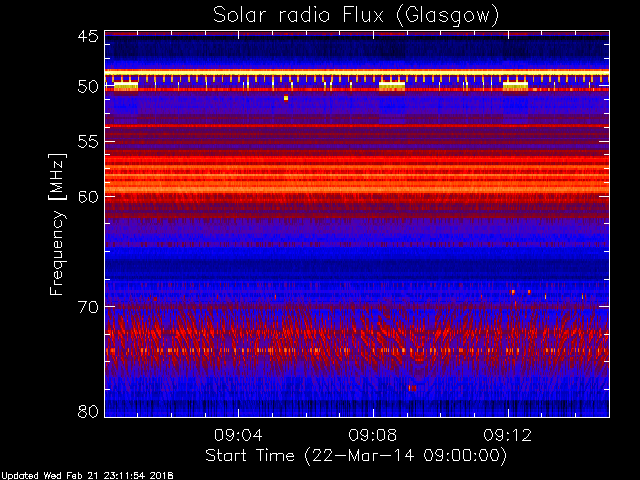Viewport: 640px width, 480px height.
Task: Click the Start Time axis title
Action: pyautogui.click(x=356, y=456)
